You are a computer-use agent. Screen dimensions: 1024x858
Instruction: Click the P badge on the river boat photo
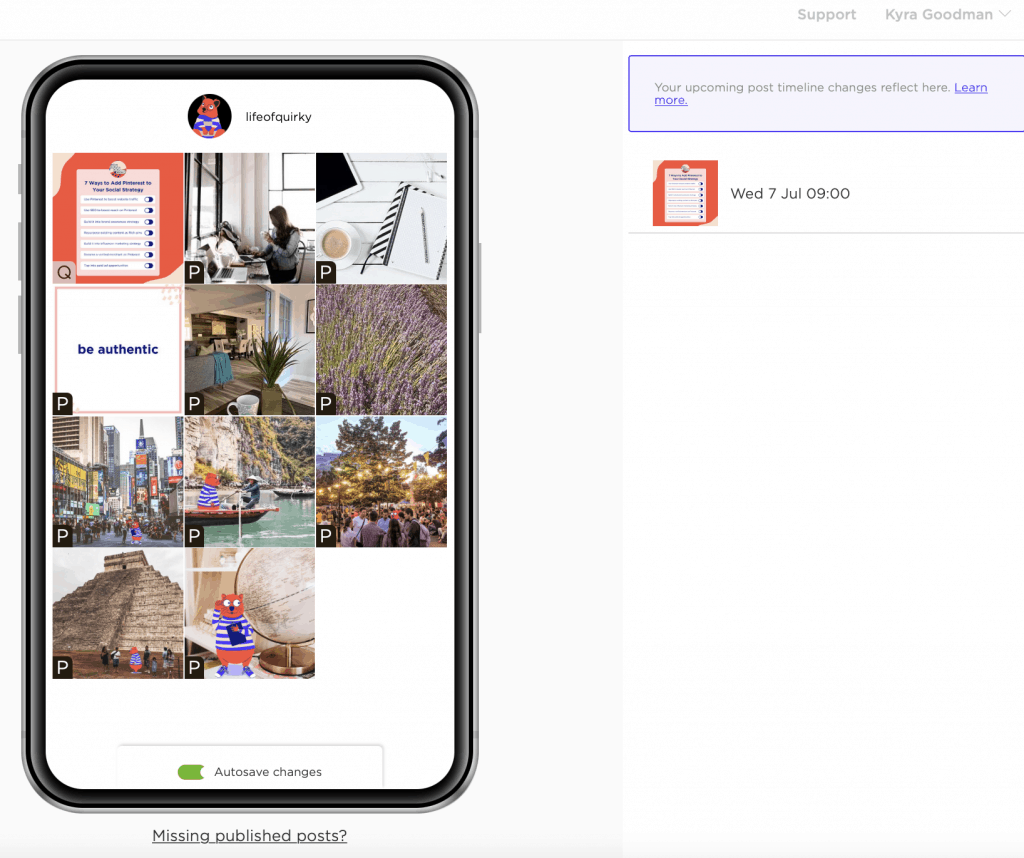tap(194, 536)
